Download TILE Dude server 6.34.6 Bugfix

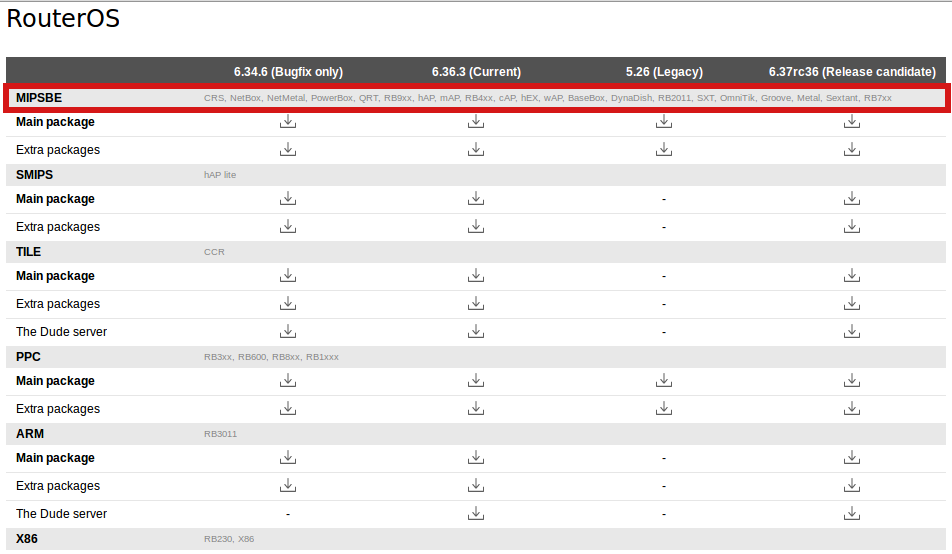pyautogui.click(x=288, y=332)
